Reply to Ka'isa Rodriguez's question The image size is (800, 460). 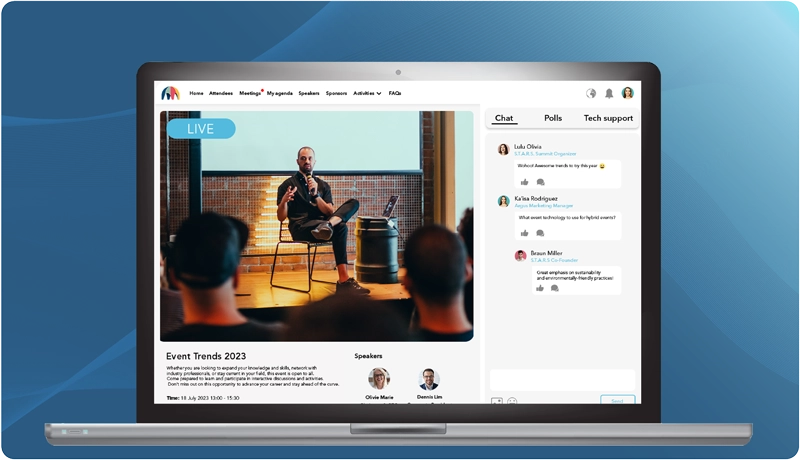[x=540, y=233]
